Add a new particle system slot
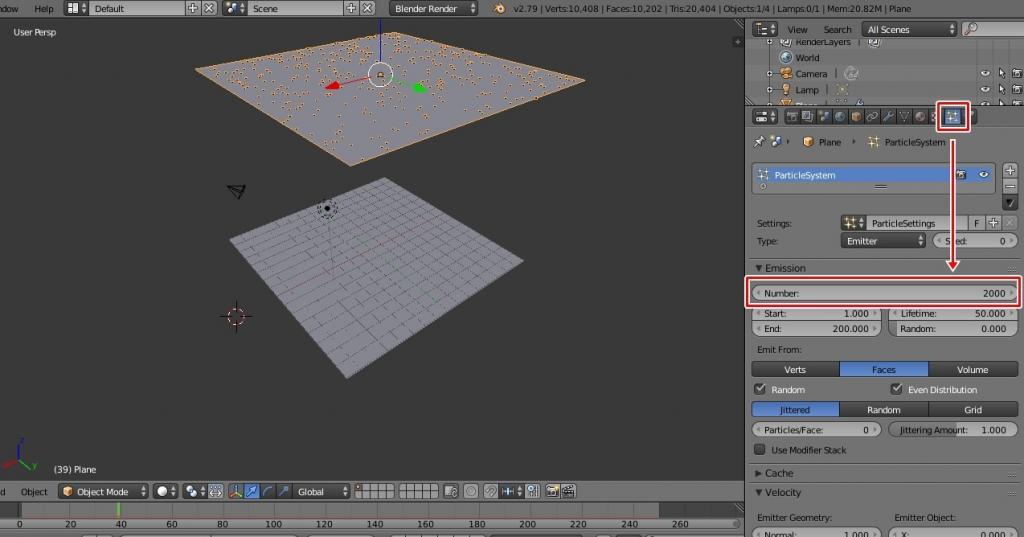 click(x=1010, y=171)
